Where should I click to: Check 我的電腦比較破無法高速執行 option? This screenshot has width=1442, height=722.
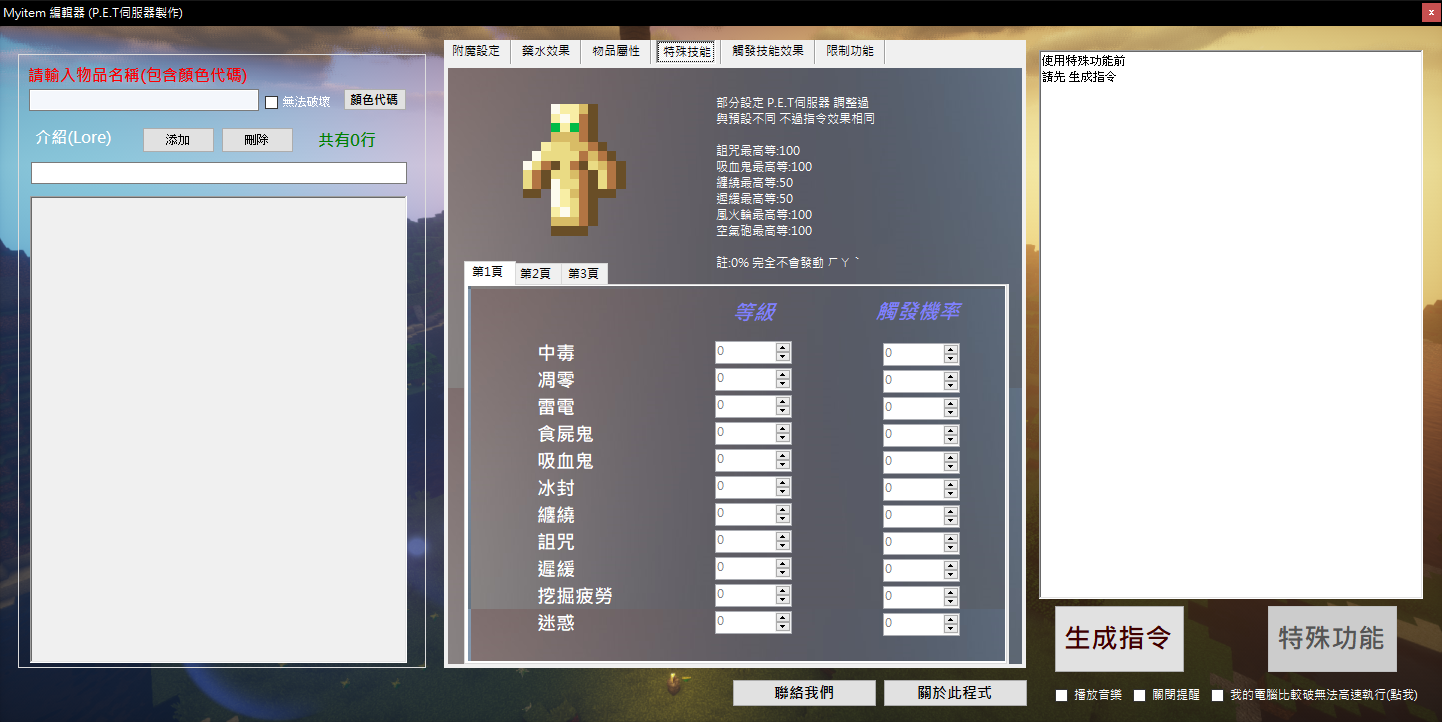coord(1218,695)
